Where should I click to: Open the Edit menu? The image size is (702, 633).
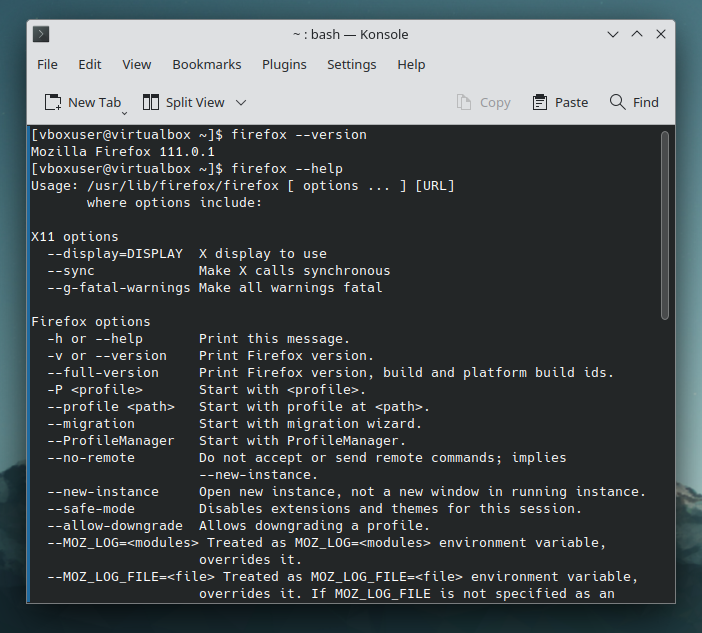90,64
